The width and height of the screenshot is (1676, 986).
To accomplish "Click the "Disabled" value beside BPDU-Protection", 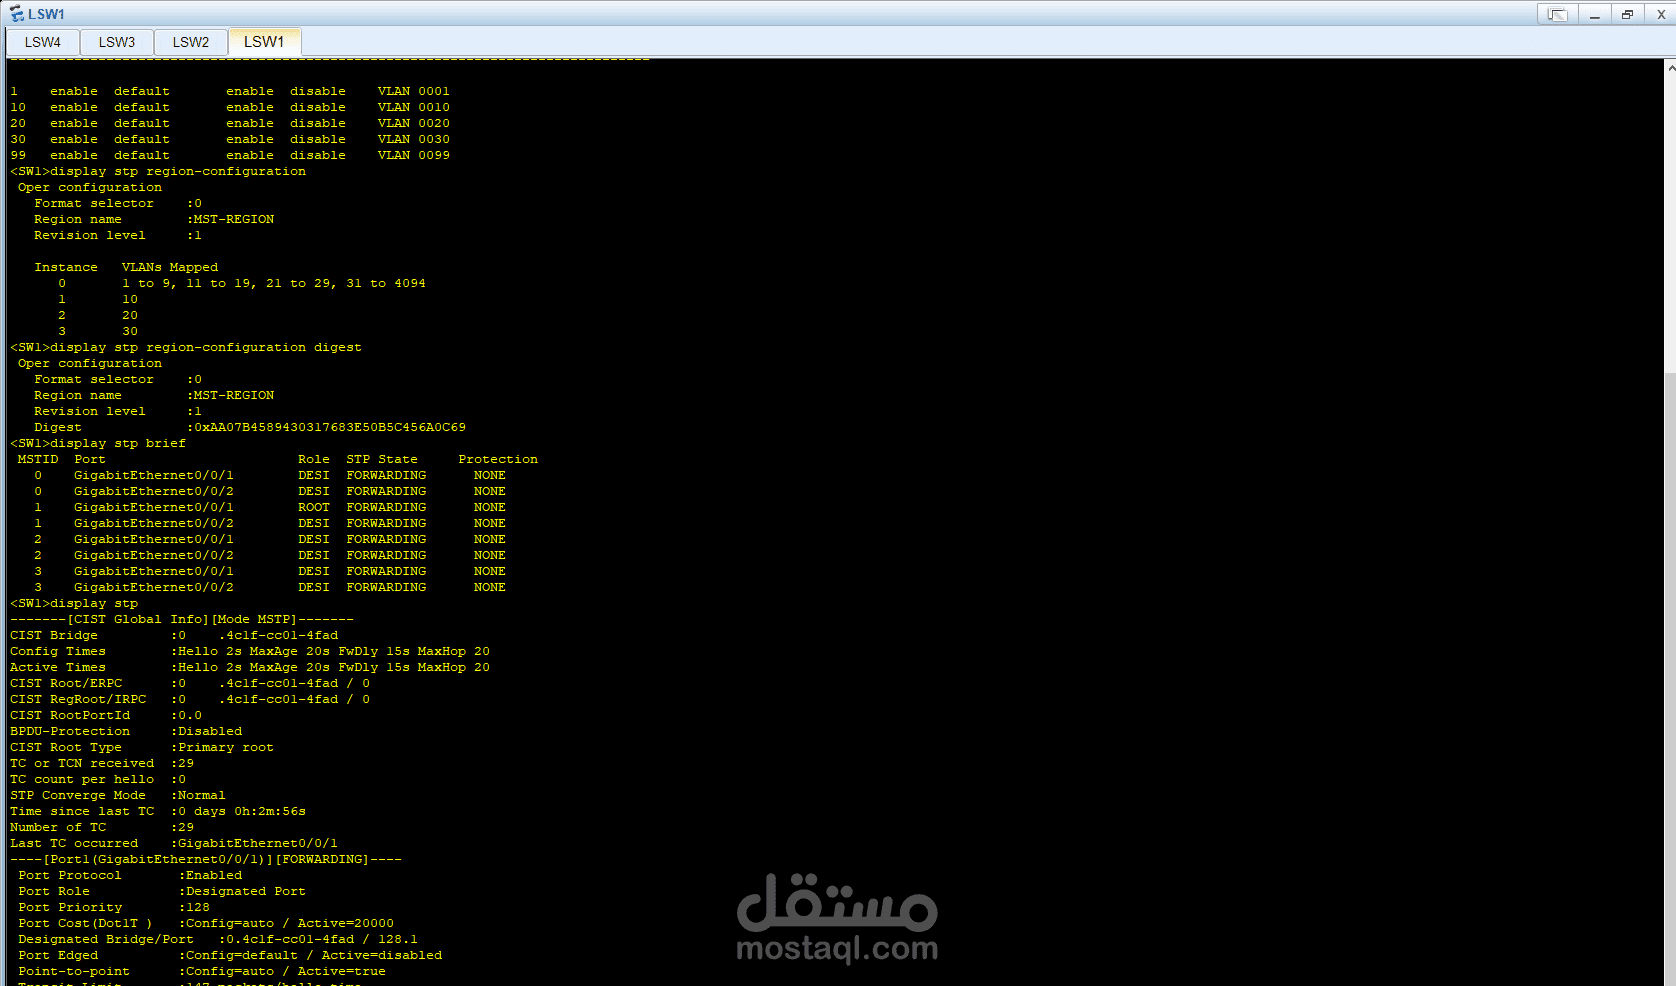I will pos(210,731).
